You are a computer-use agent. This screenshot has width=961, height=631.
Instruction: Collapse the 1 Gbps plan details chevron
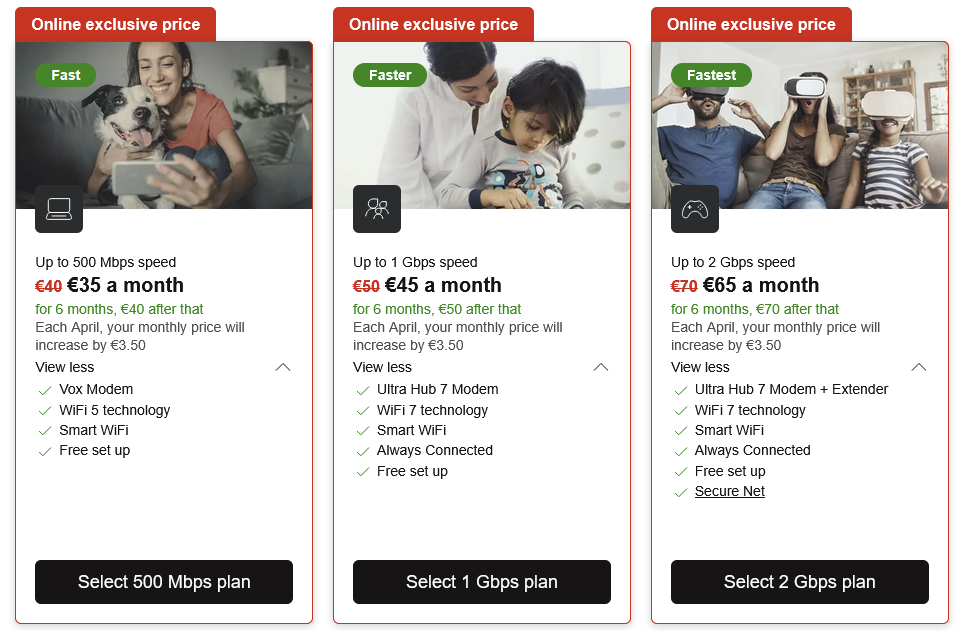pos(601,367)
